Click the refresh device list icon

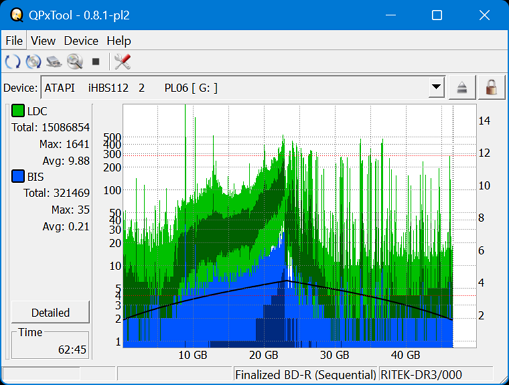coord(13,62)
